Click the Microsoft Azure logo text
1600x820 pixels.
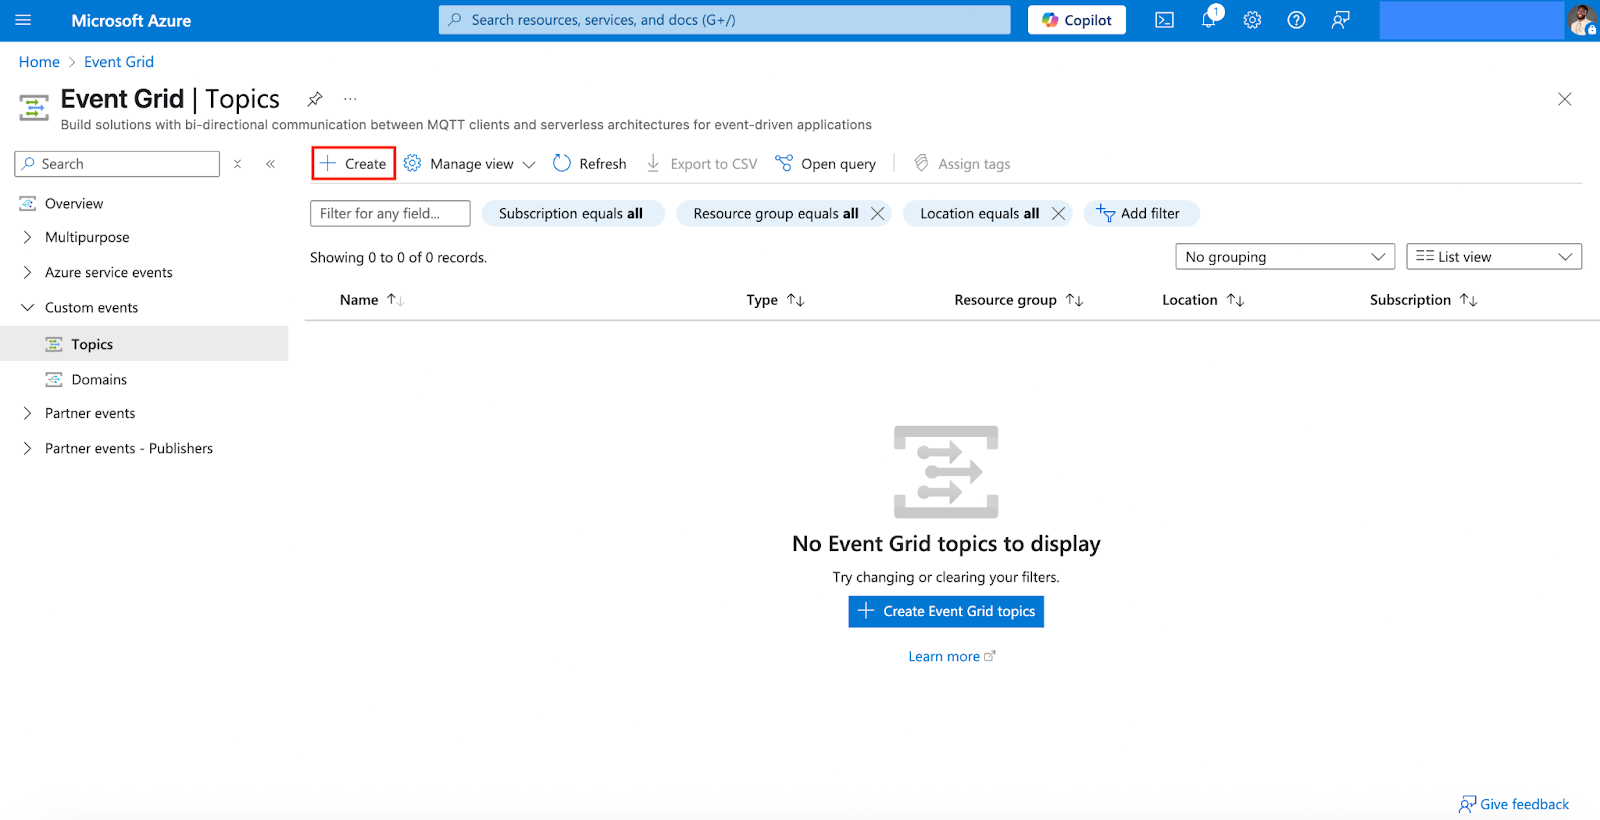click(x=131, y=20)
